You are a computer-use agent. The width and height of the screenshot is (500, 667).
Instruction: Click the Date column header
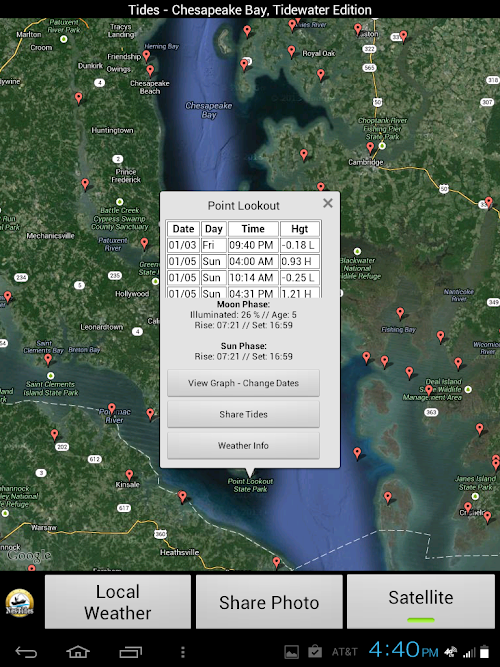click(x=183, y=229)
